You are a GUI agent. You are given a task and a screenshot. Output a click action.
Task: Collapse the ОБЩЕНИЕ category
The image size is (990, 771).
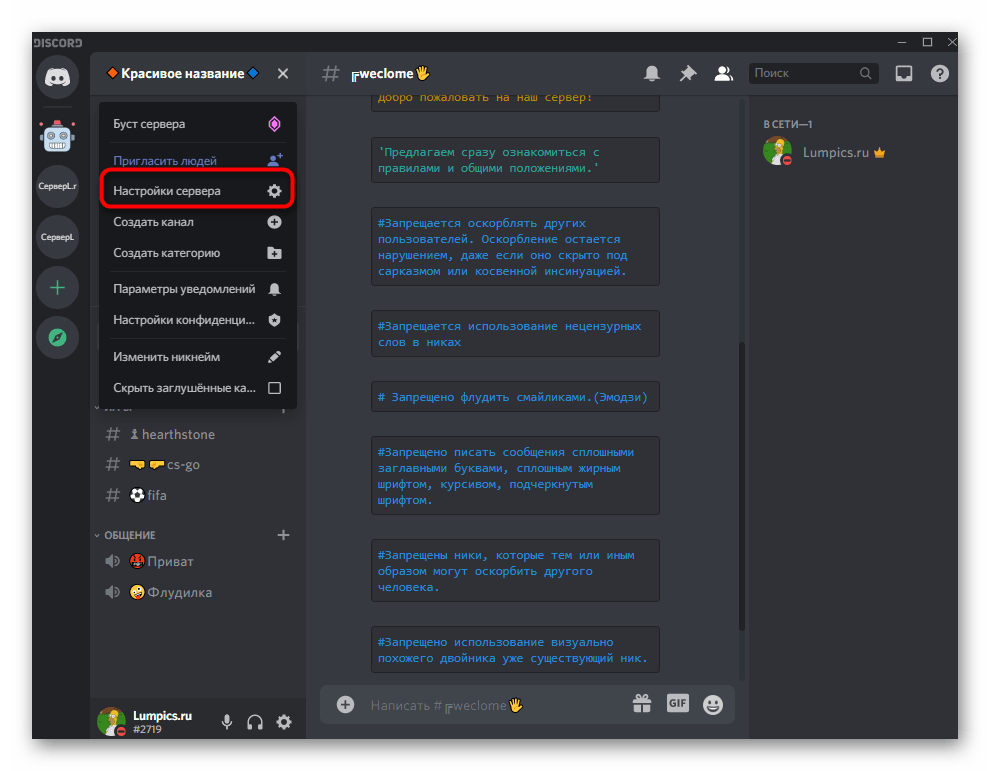click(130, 535)
